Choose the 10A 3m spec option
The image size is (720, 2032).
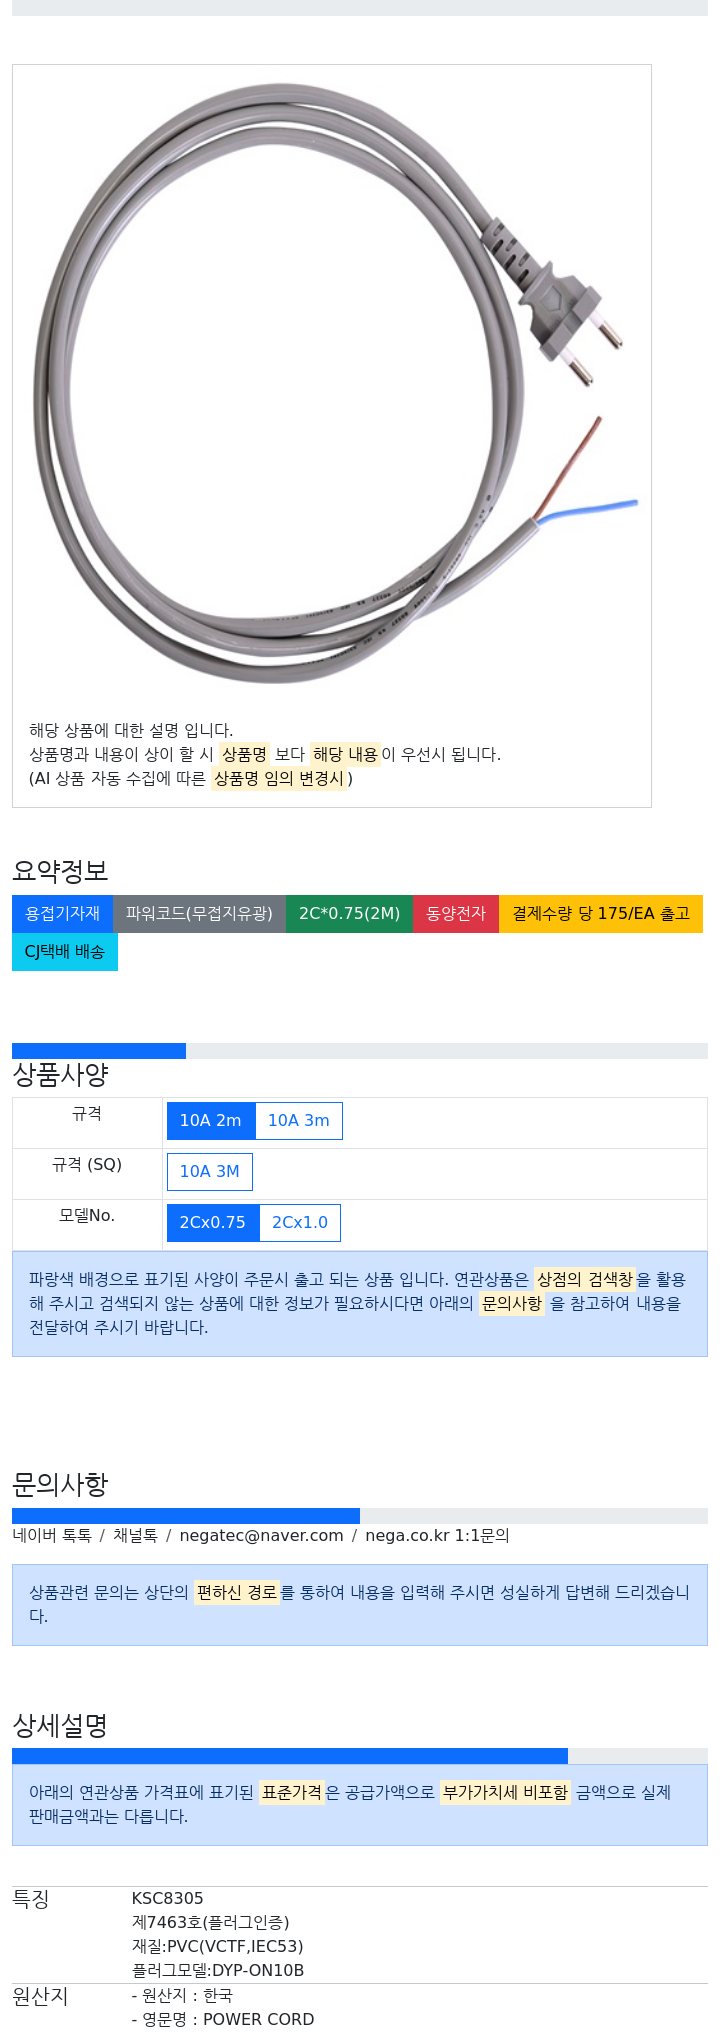point(299,1121)
